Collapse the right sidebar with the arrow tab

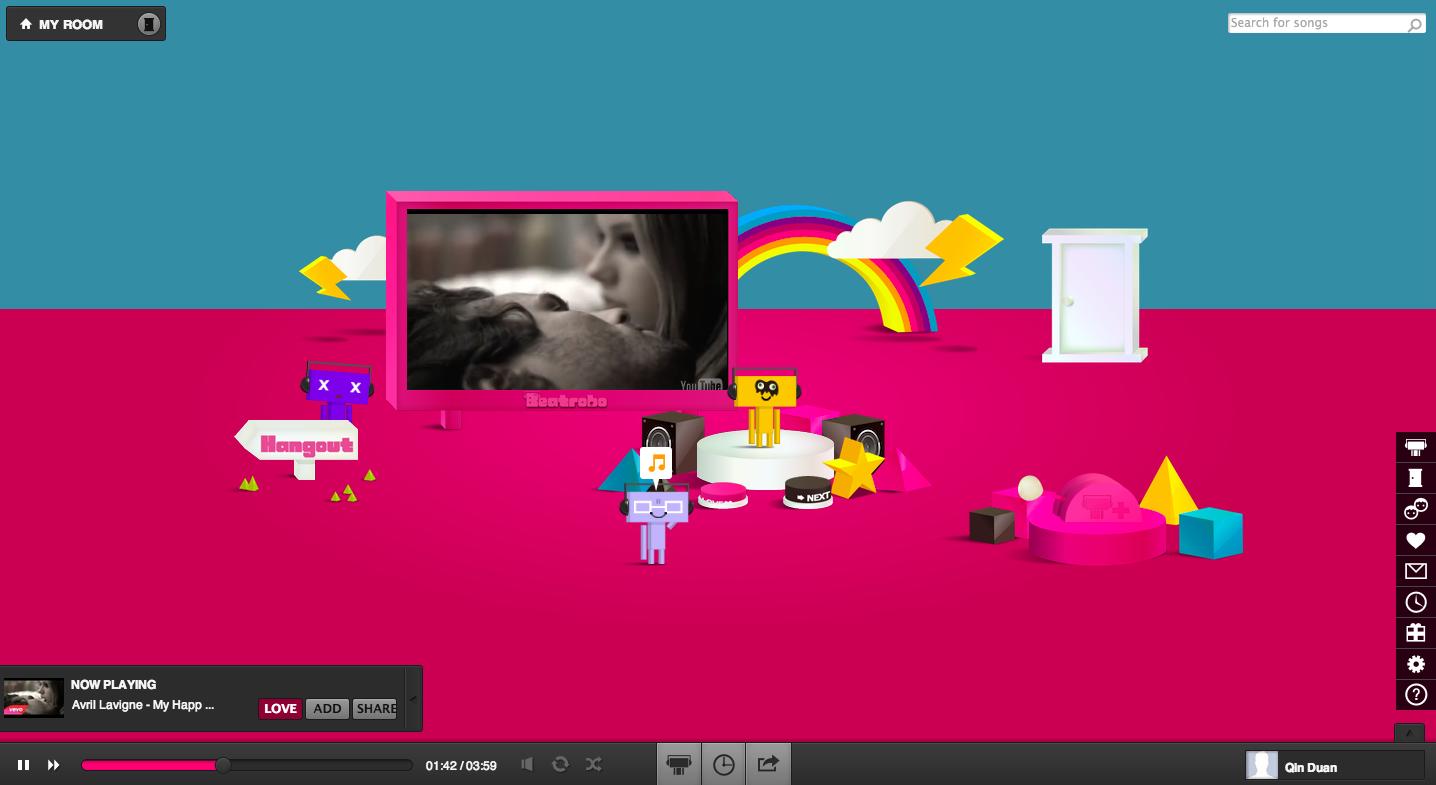1409,733
